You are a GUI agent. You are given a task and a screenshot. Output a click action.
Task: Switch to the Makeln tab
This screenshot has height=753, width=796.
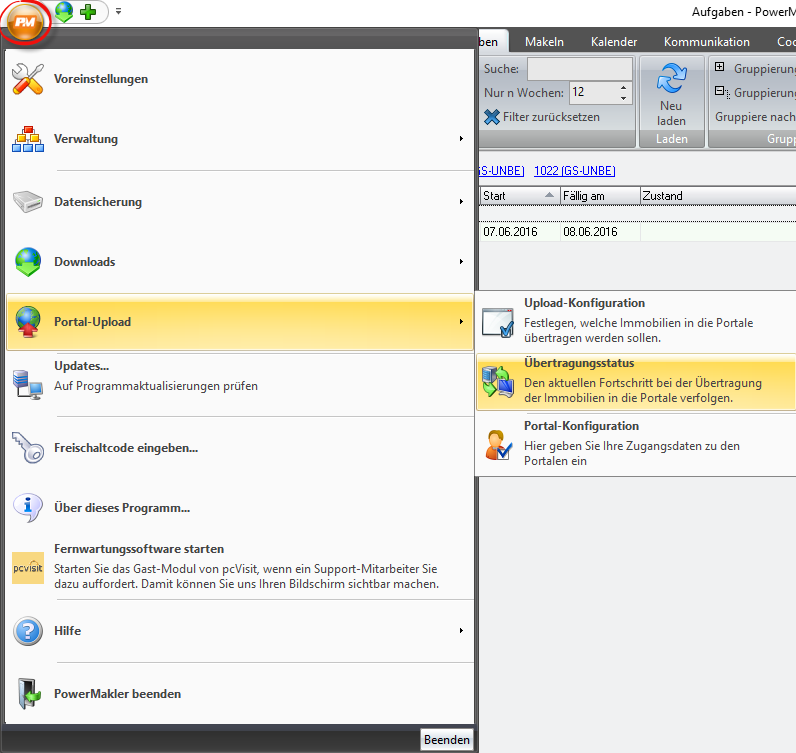point(544,42)
